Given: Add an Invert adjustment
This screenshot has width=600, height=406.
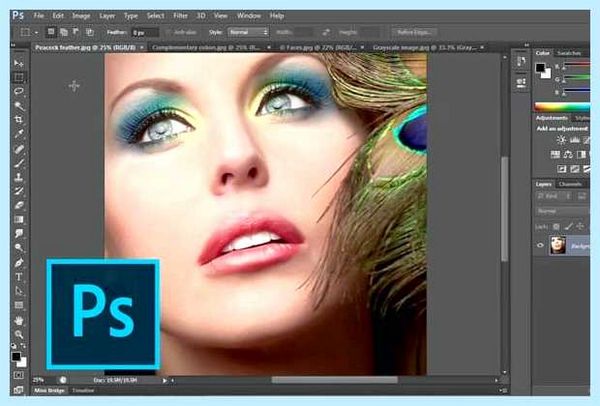Looking at the screenshot, I should point(562,169).
